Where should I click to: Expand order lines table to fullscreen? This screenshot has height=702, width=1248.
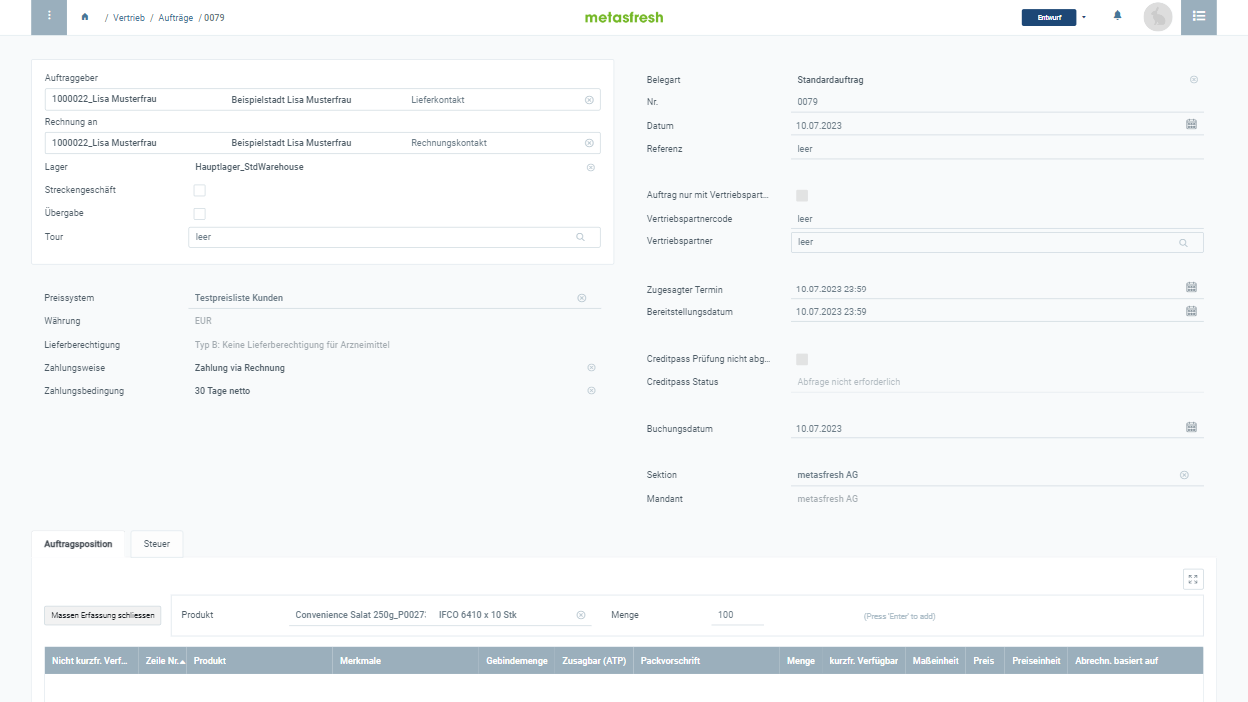[1192, 579]
